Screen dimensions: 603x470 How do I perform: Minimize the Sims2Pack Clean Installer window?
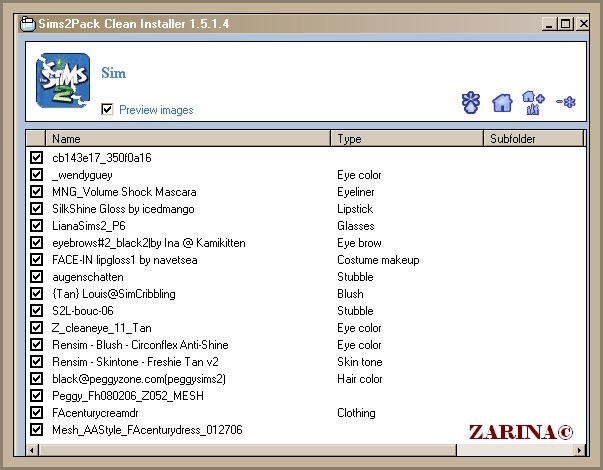(x=549, y=24)
